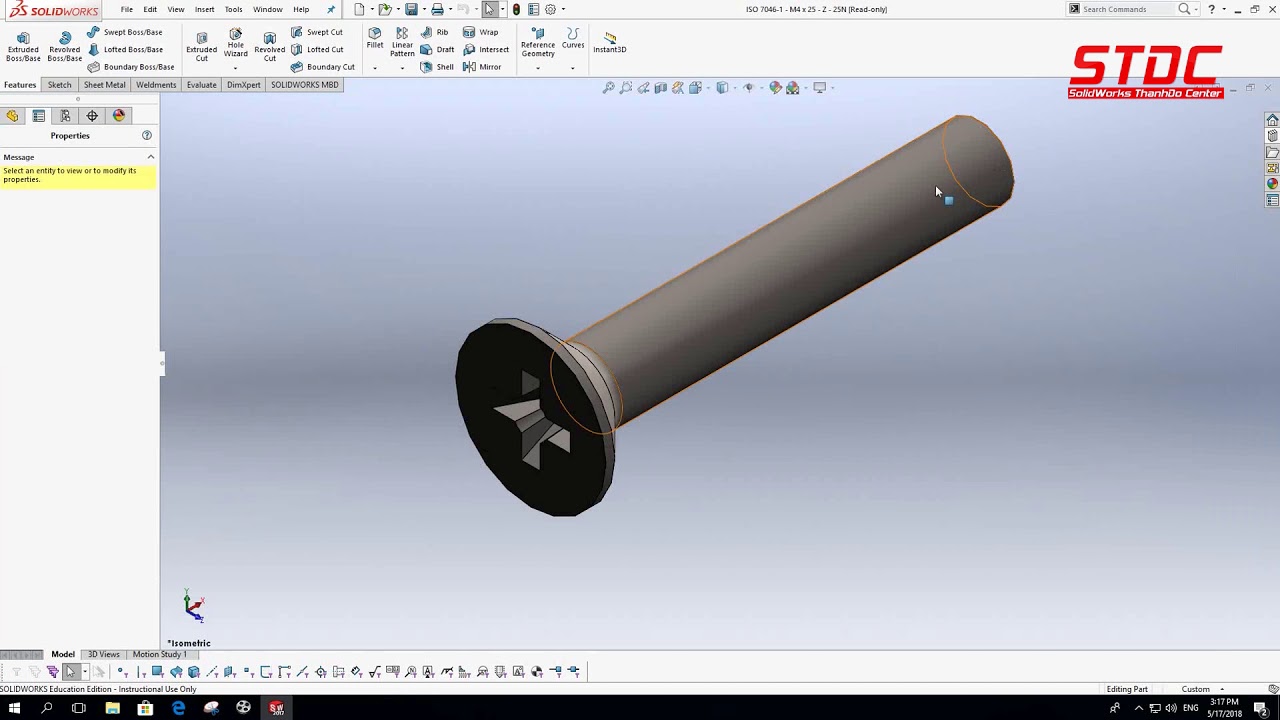Select the Extruded Boss/Base tool

point(23,46)
